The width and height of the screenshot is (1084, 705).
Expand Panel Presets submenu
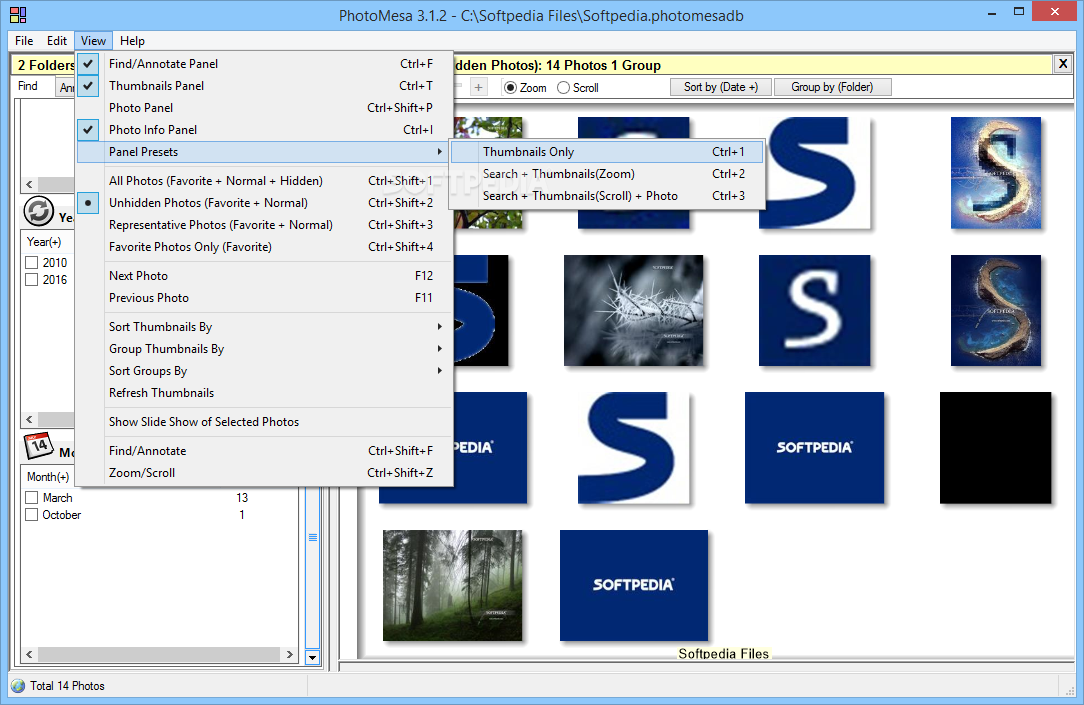coord(264,152)
